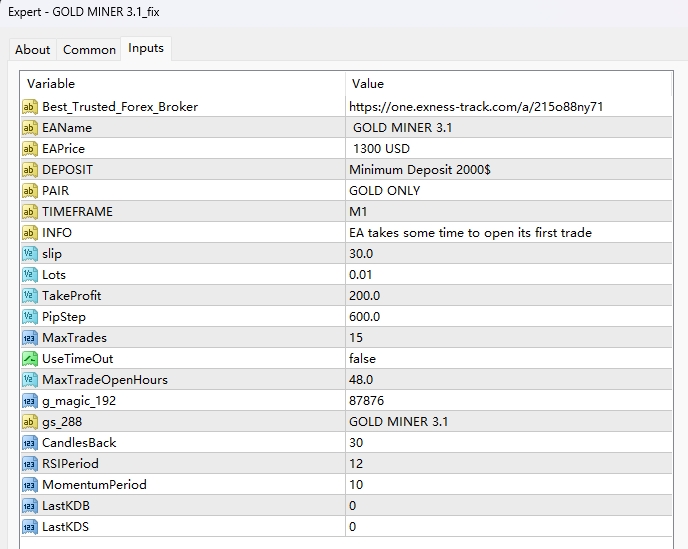Select the PipStep variable name
The image size is (688, 549).
[x=64, y=317]
